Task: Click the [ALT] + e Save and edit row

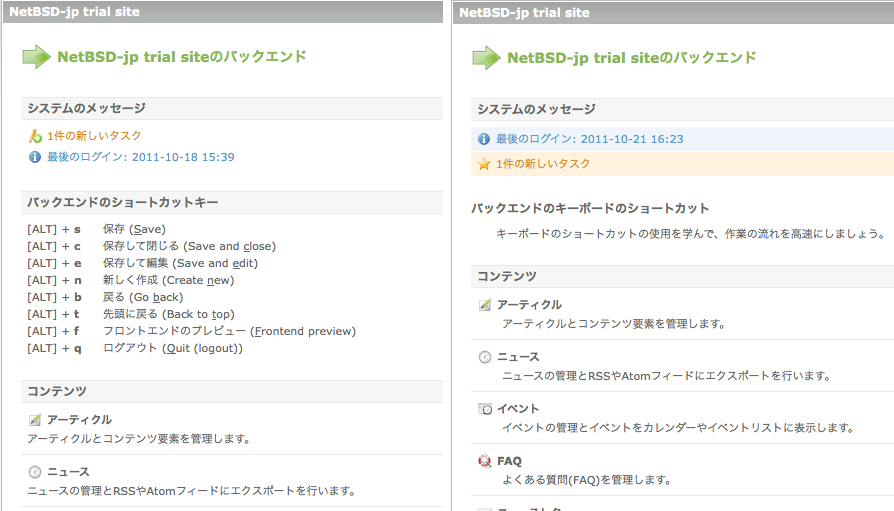Action: pos(143,263)
